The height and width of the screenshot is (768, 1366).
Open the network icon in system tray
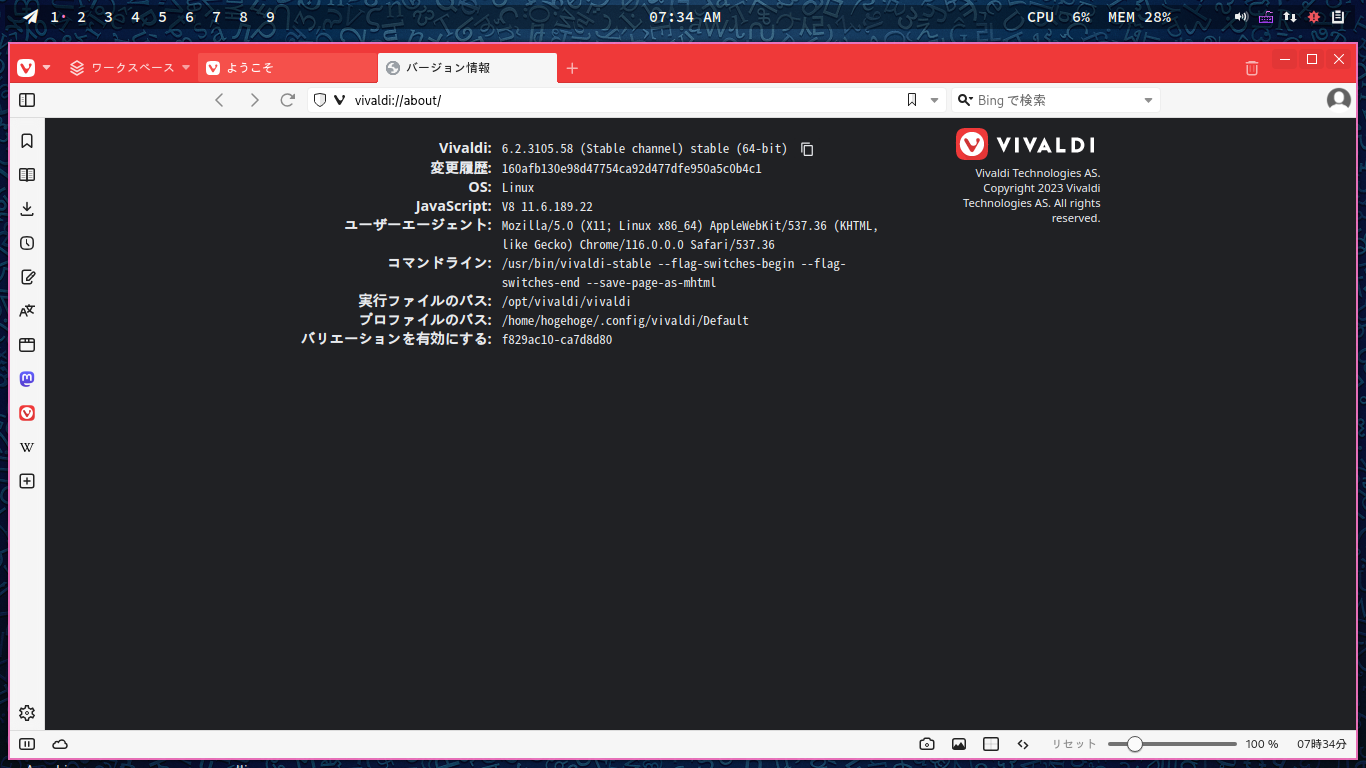1290,17
